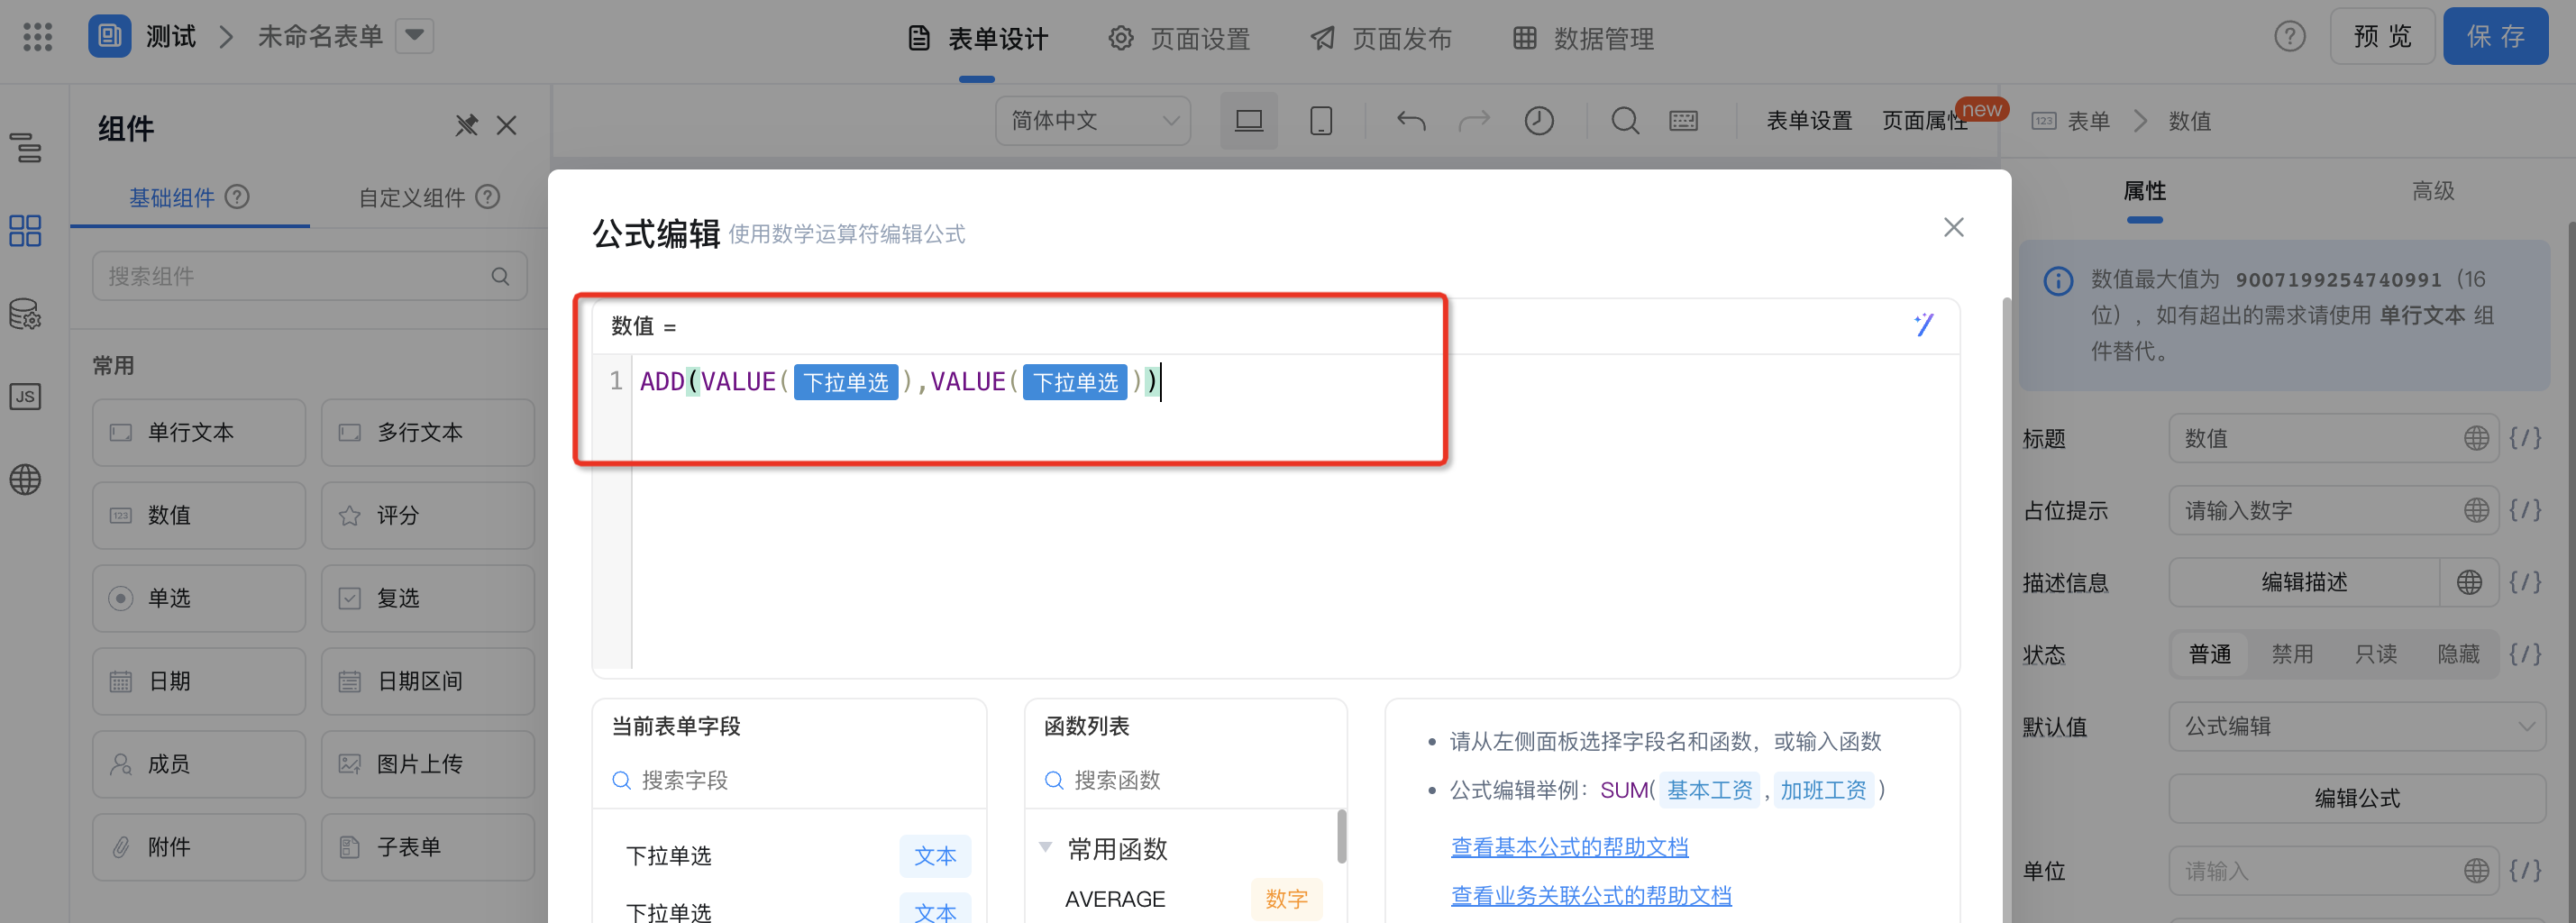2576x923 pixels.
Task: Click the blue form app logo icon
Action: [109, 37]
